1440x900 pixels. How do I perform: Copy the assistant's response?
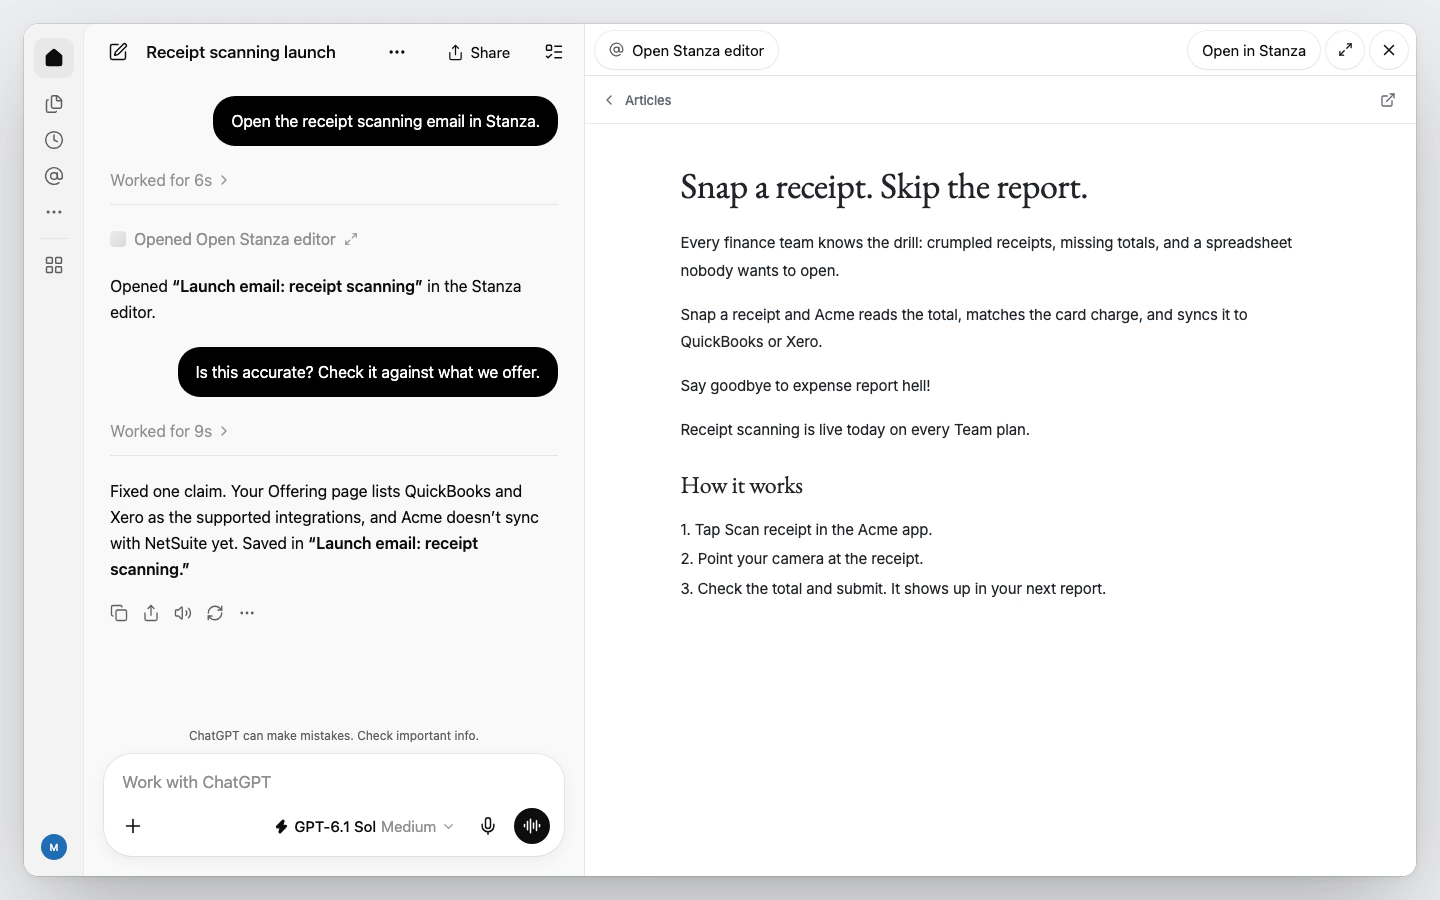click(x=119, y=613)
